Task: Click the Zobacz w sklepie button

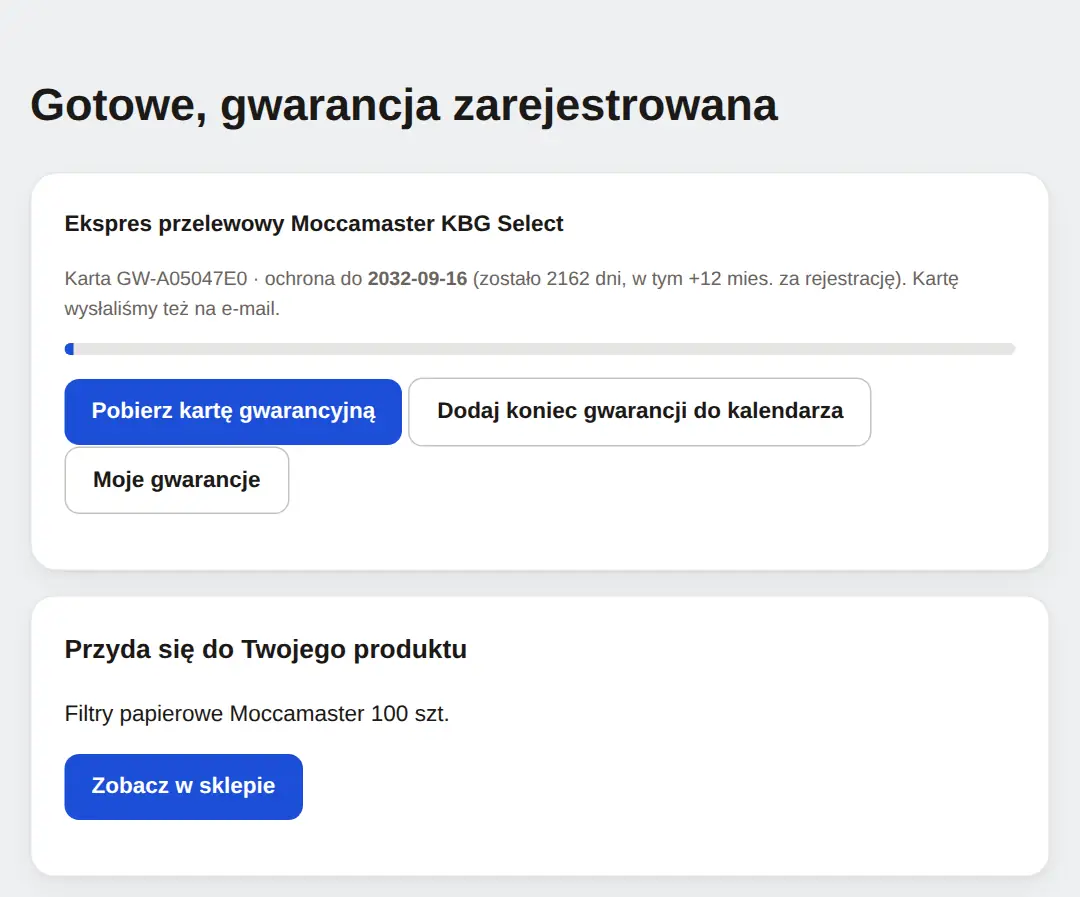Action: point(183,786)
